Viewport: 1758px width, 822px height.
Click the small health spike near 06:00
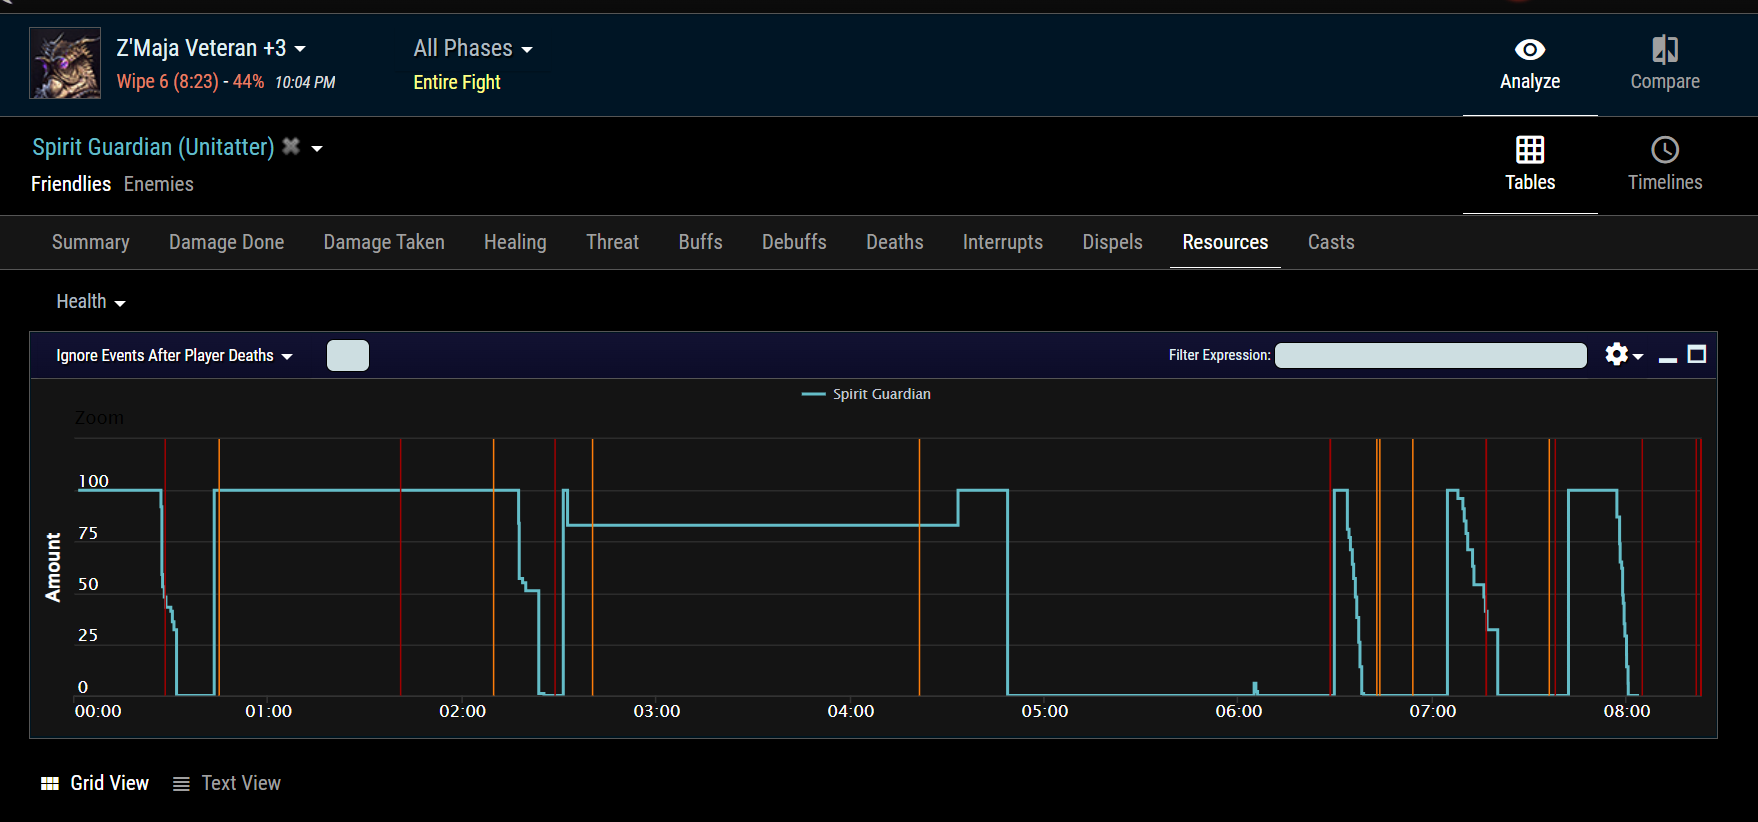coord(1255,688)
